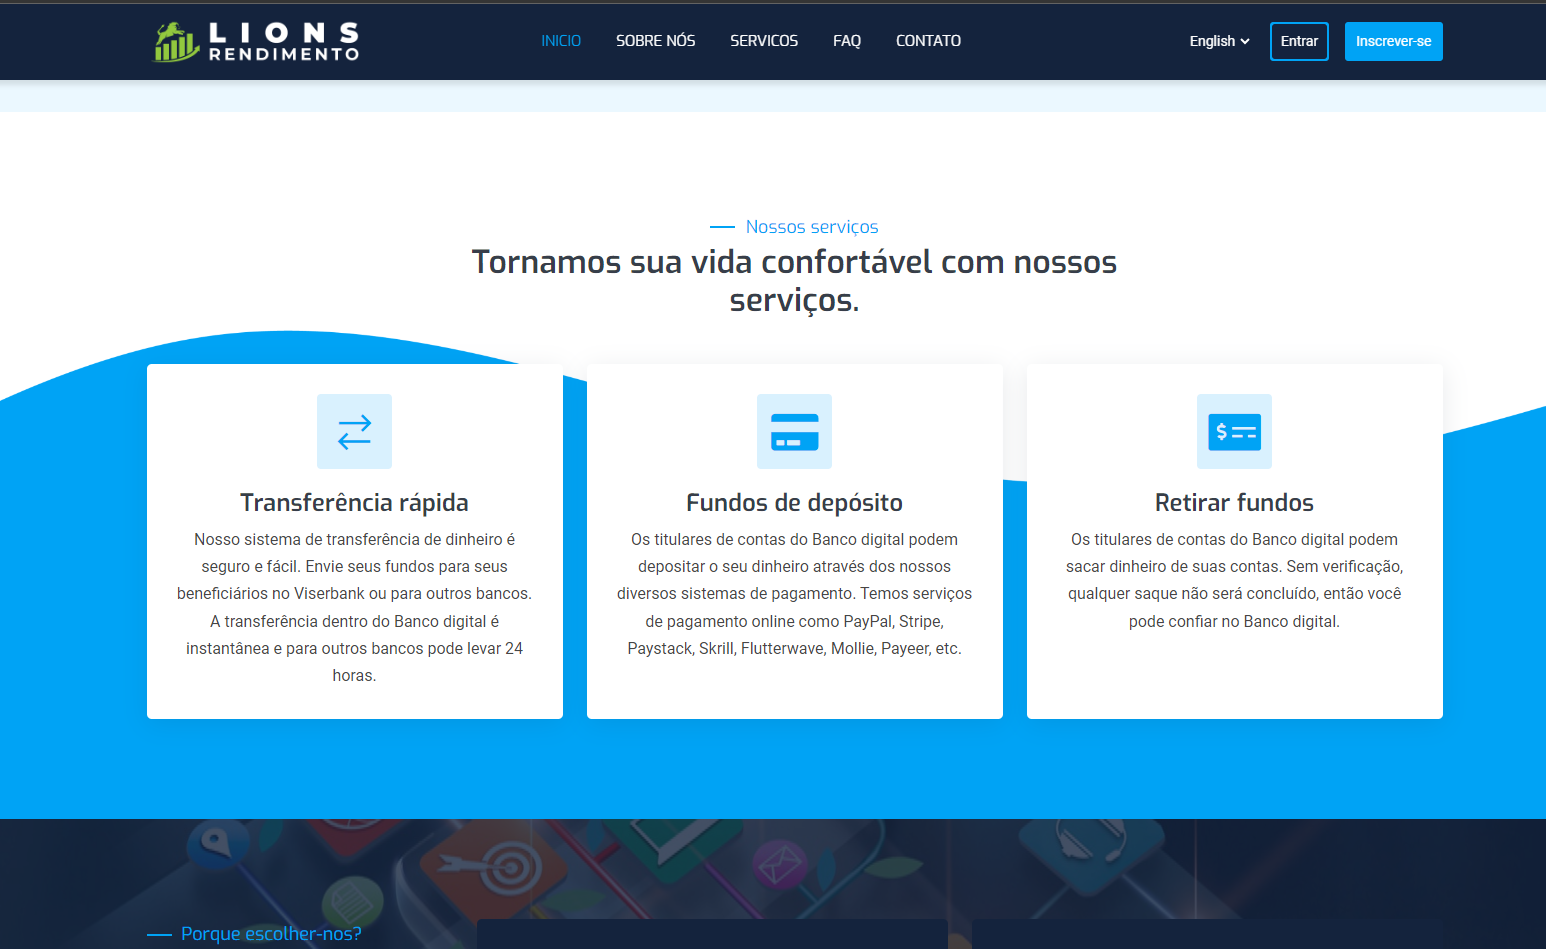The width and height of the screenshot is (1546, 949).
Task: Open the English language dropdown
Action: (1212, 41)
